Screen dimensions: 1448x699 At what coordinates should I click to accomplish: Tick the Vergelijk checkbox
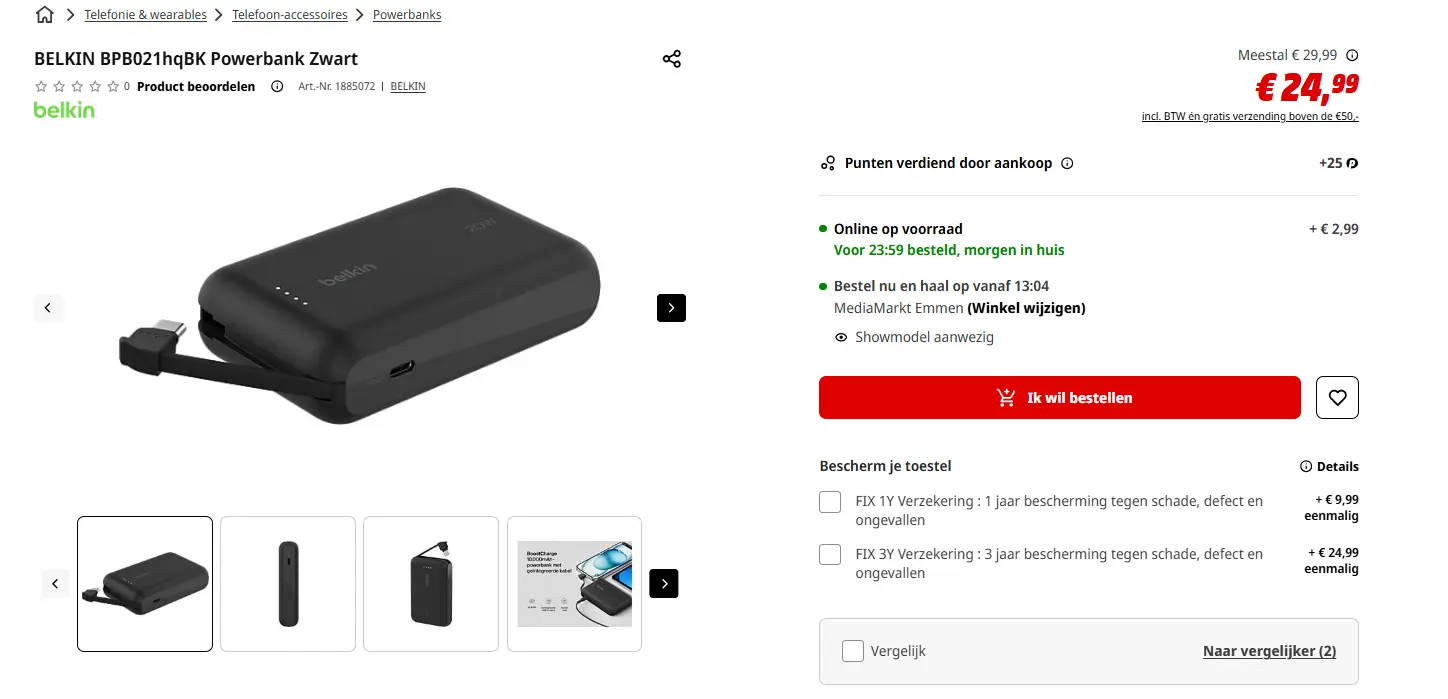pos(853,651)
